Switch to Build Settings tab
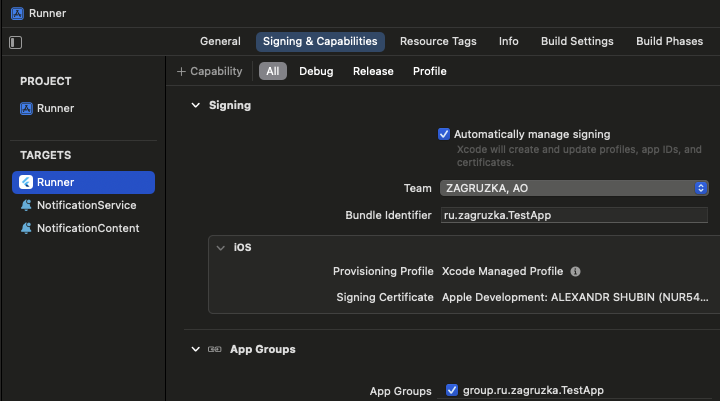This screenshot has width=720, height=401. (x=577, y=41)
